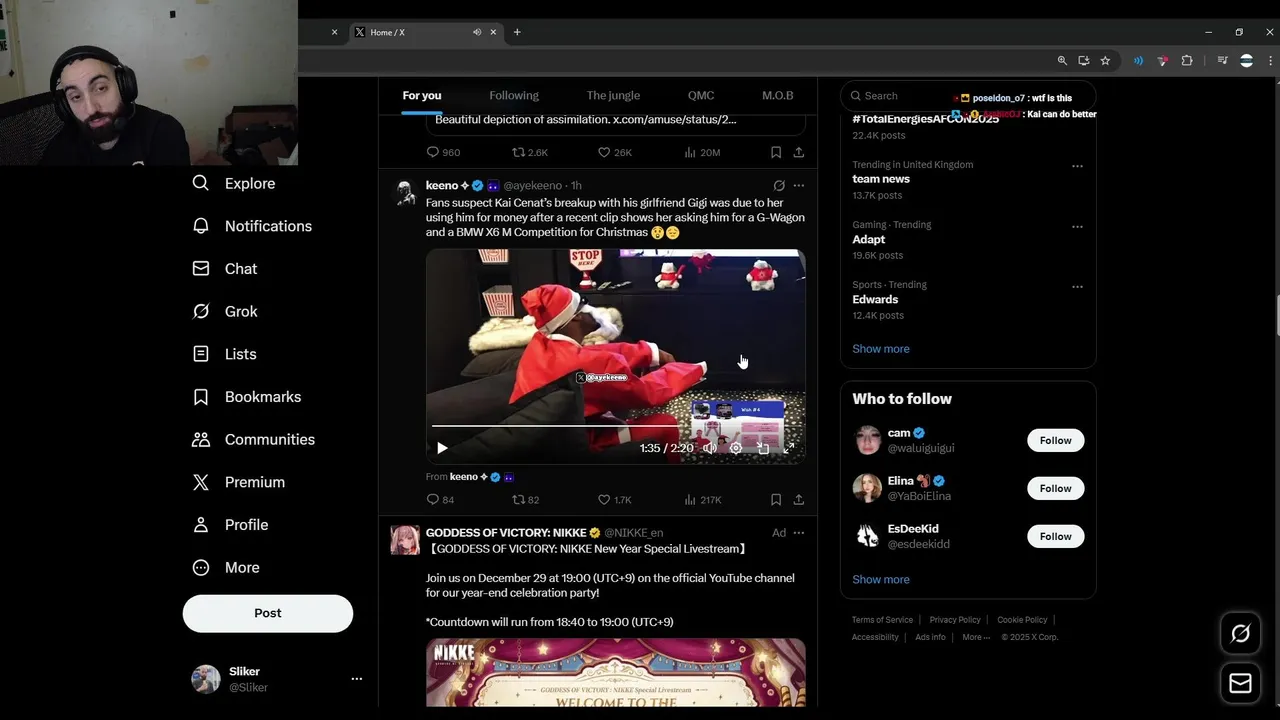Open Chrome three-dot menu
Screen dimensions: 1280x720
pos(1270,61)
